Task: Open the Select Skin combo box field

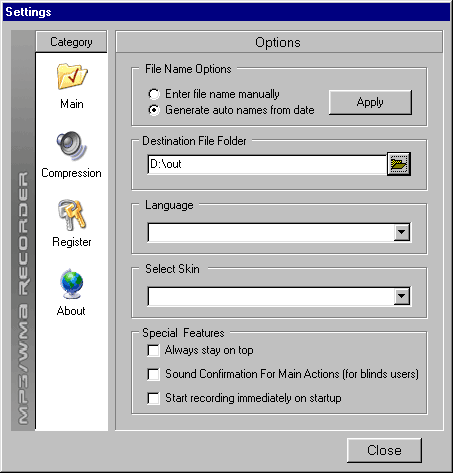Action: tap(279, 296)
